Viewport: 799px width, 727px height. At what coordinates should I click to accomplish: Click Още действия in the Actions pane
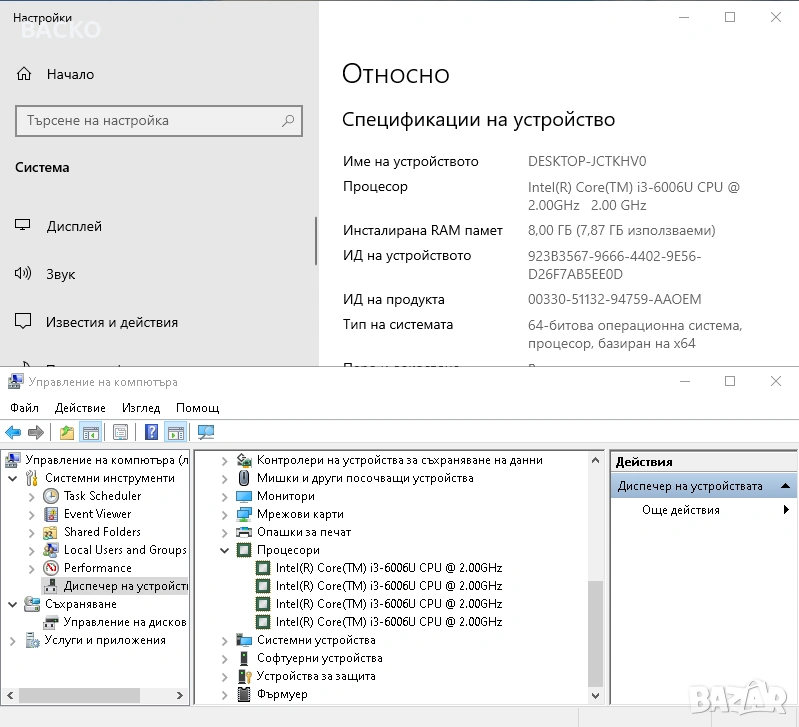click(x=680, y=510)
